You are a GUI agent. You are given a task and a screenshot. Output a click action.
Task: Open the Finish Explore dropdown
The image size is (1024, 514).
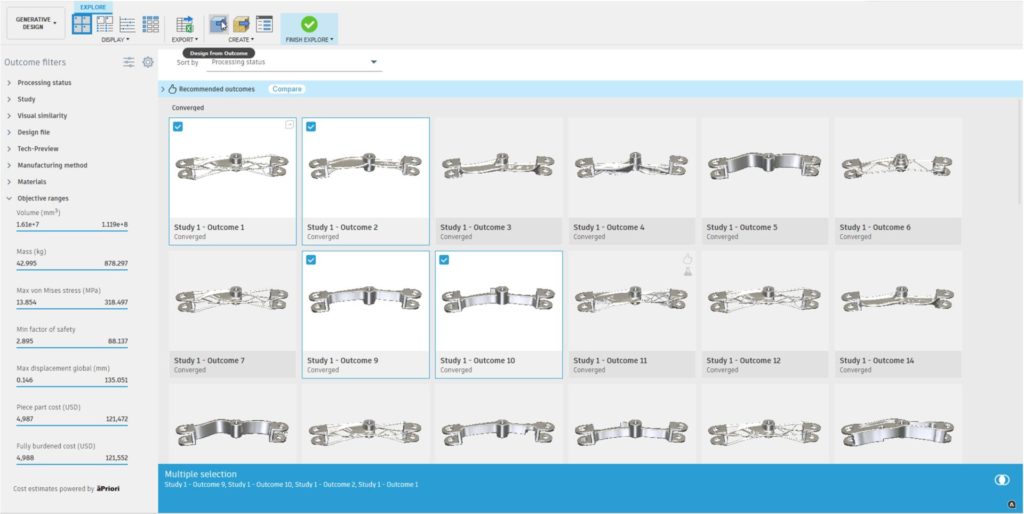(x=310, y=40)
